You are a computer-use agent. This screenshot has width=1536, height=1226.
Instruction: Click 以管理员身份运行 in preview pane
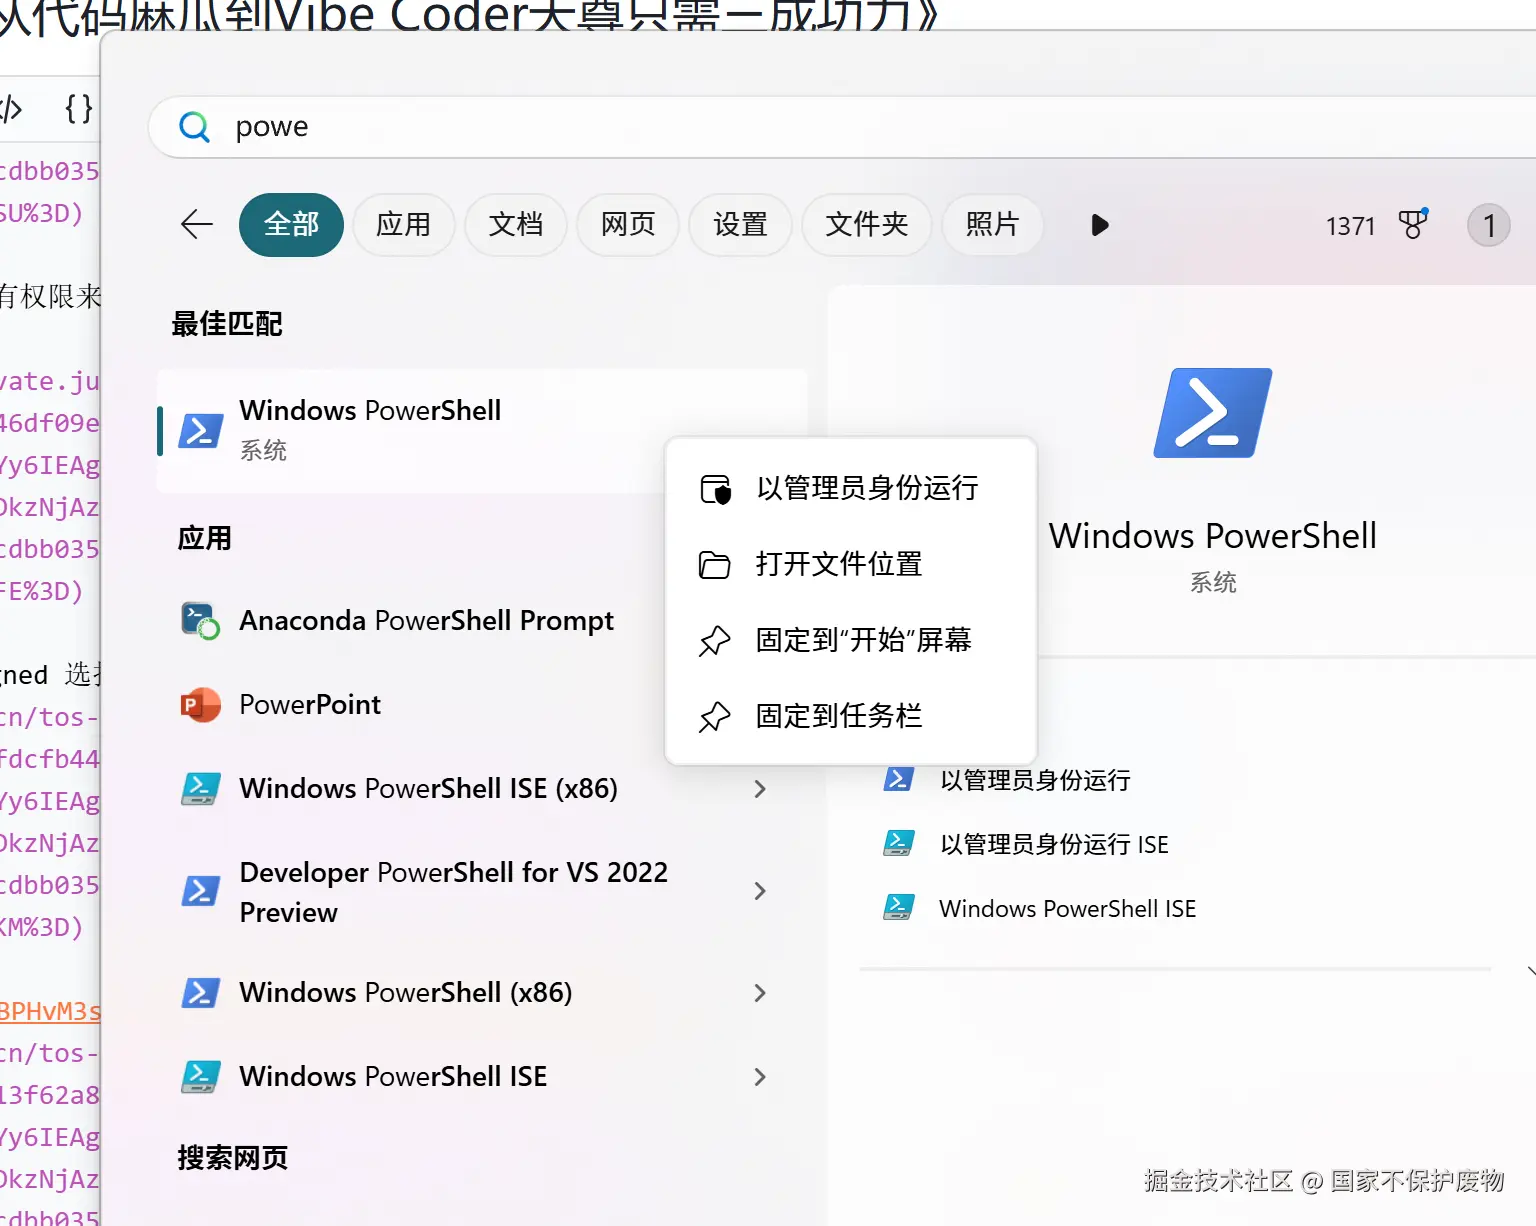1035,781
